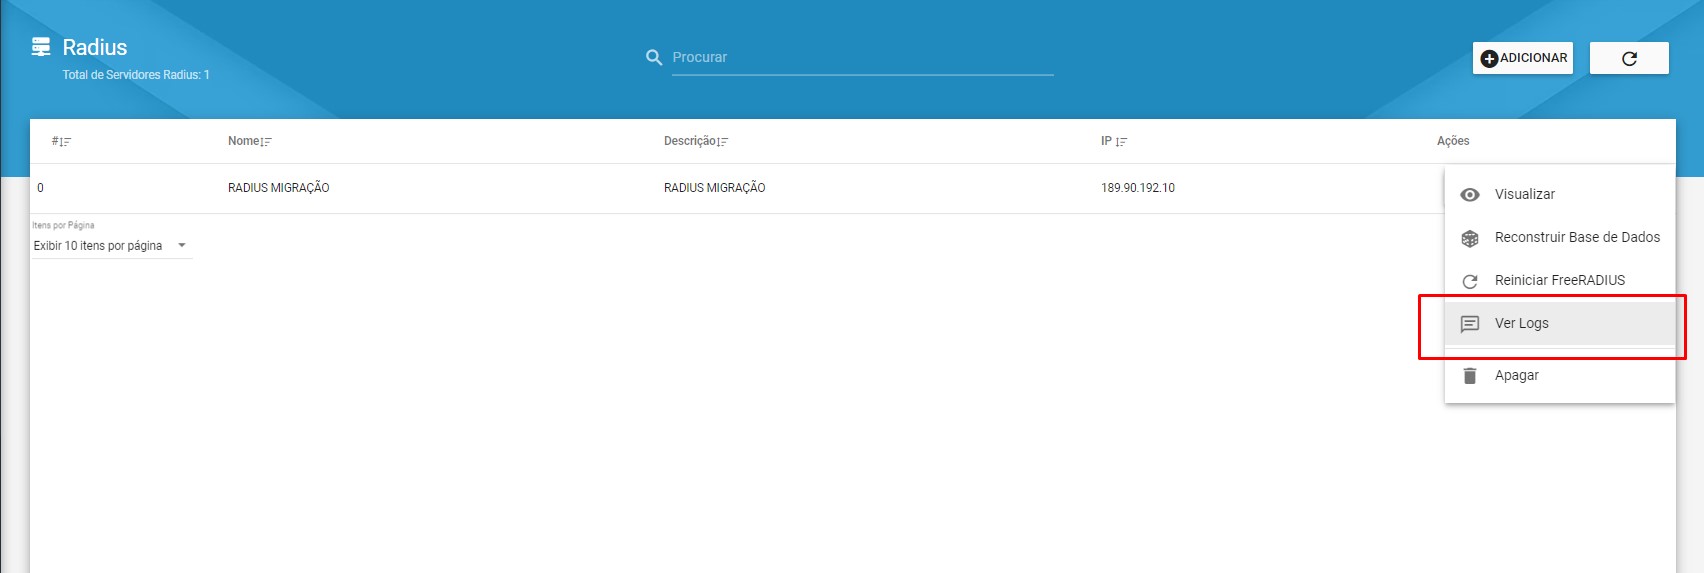The width and height of the screenshot is (1704, 573).
Task: Click the message icon beside Ver Logs
Action: 1470,324
